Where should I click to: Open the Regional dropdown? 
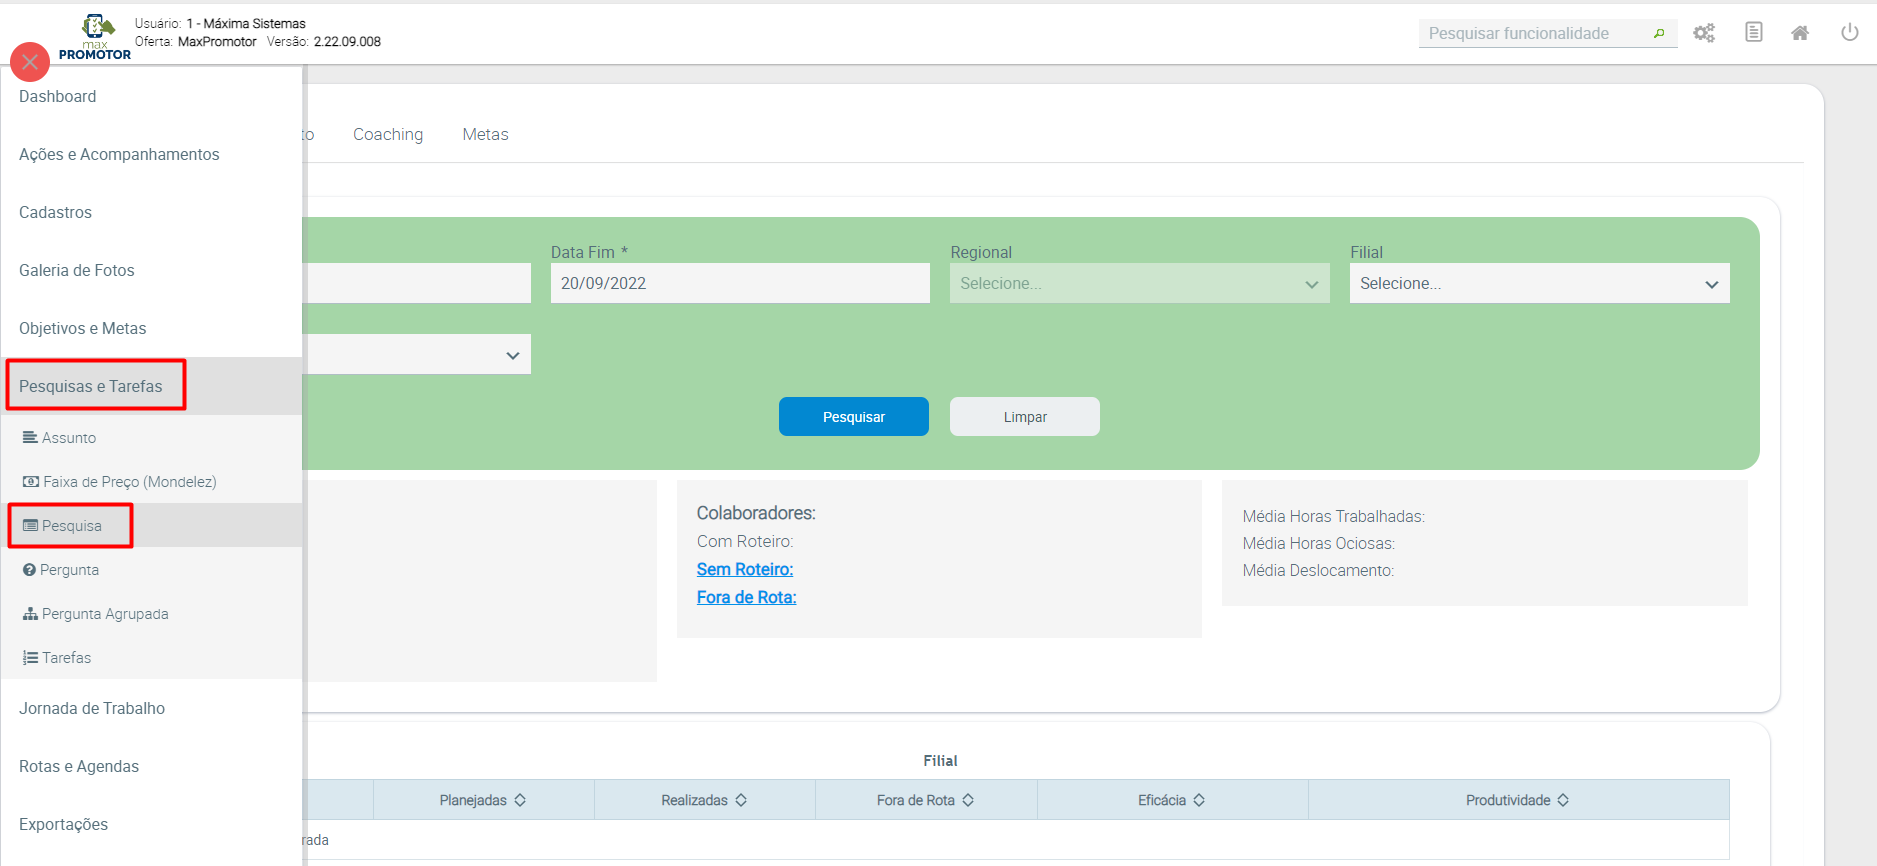[x=1138, y=284]
